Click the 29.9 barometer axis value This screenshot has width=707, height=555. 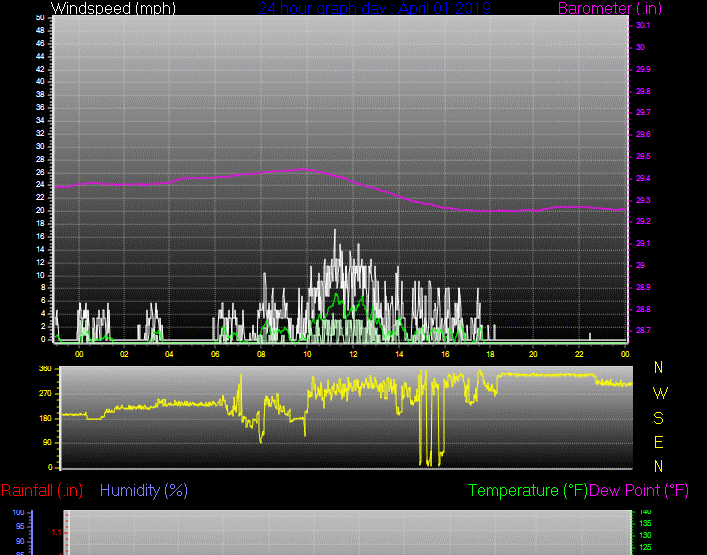643,69
